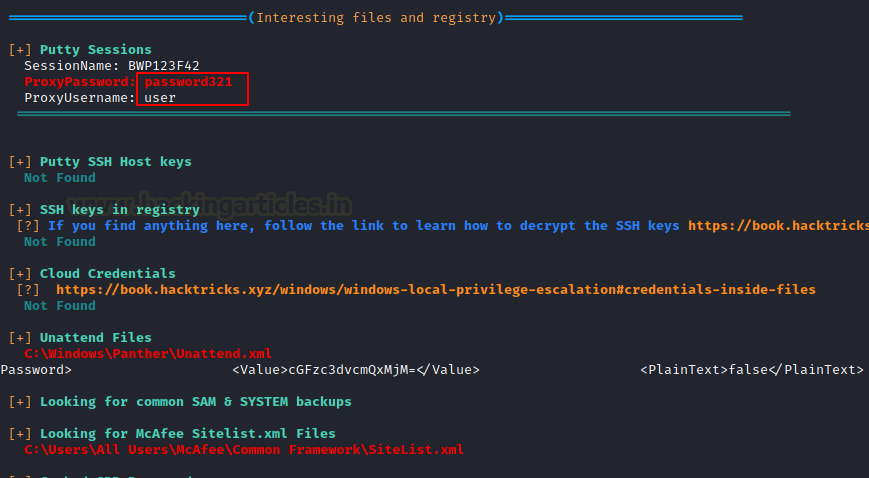Click the 'Unattend Files' heading

[x=95, y=338]
